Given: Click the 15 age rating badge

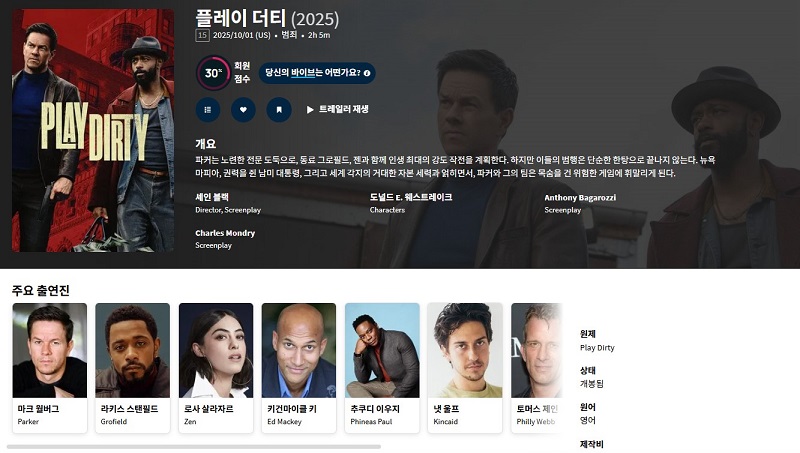Looking at the screenshot, I should click(202, 35).
